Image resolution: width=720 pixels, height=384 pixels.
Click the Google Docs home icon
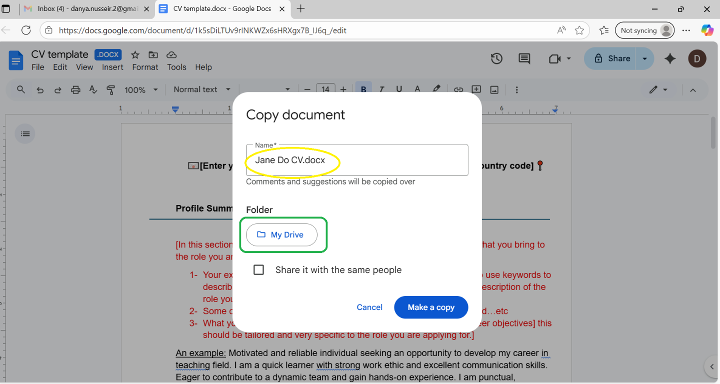[16, 60]
